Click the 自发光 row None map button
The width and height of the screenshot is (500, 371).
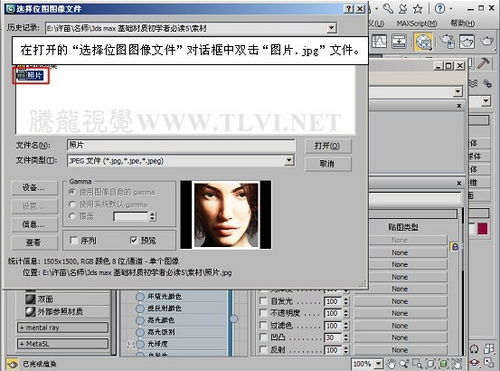(400, 301)
